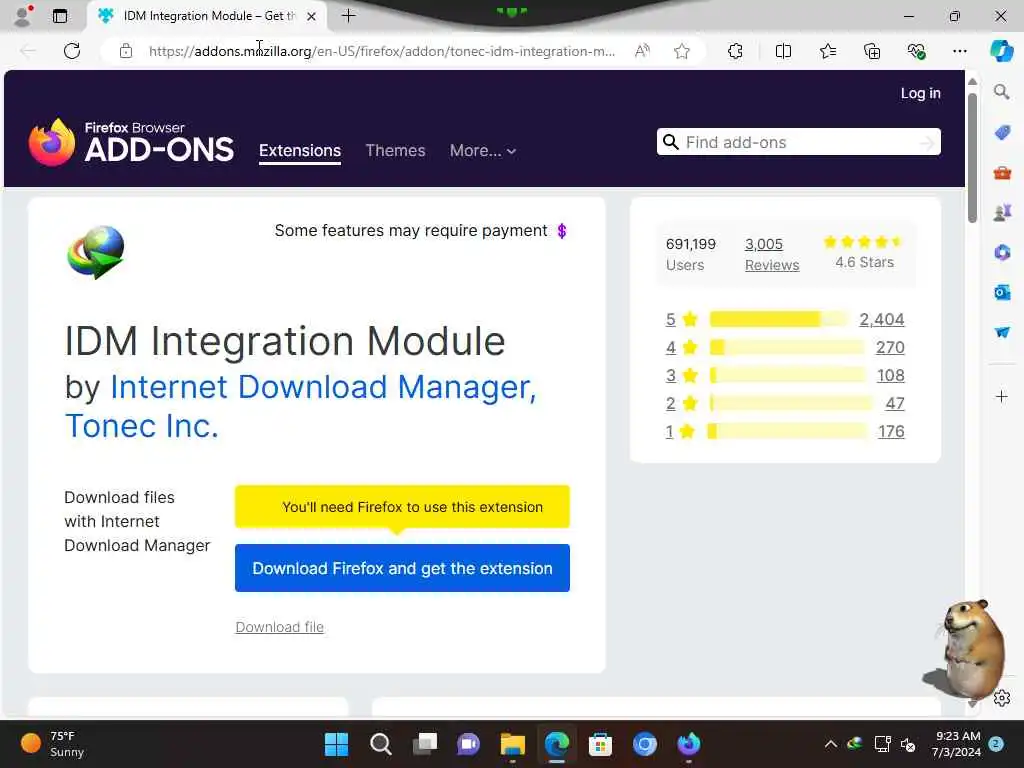1024x768 pixels.
Task: Click the payment dollar sign icon
Action: tap(562, 231)
